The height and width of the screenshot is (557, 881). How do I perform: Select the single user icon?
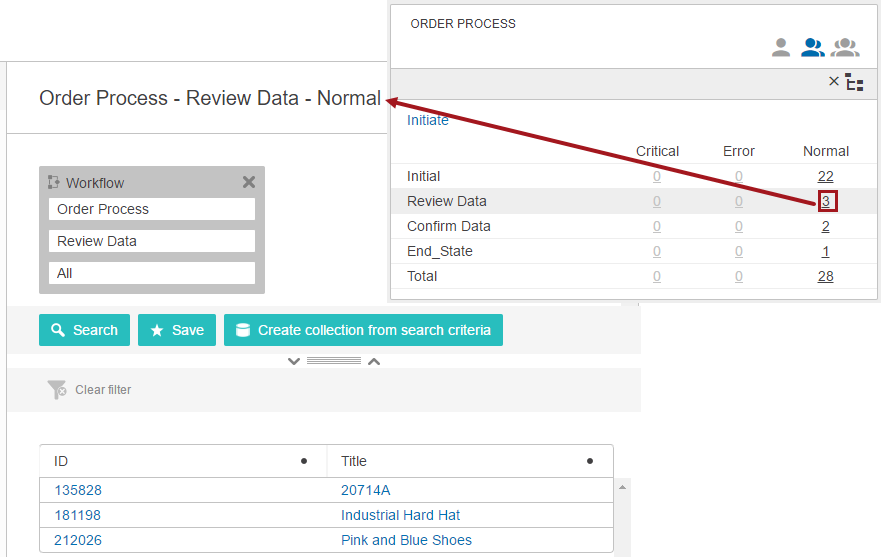780,47
